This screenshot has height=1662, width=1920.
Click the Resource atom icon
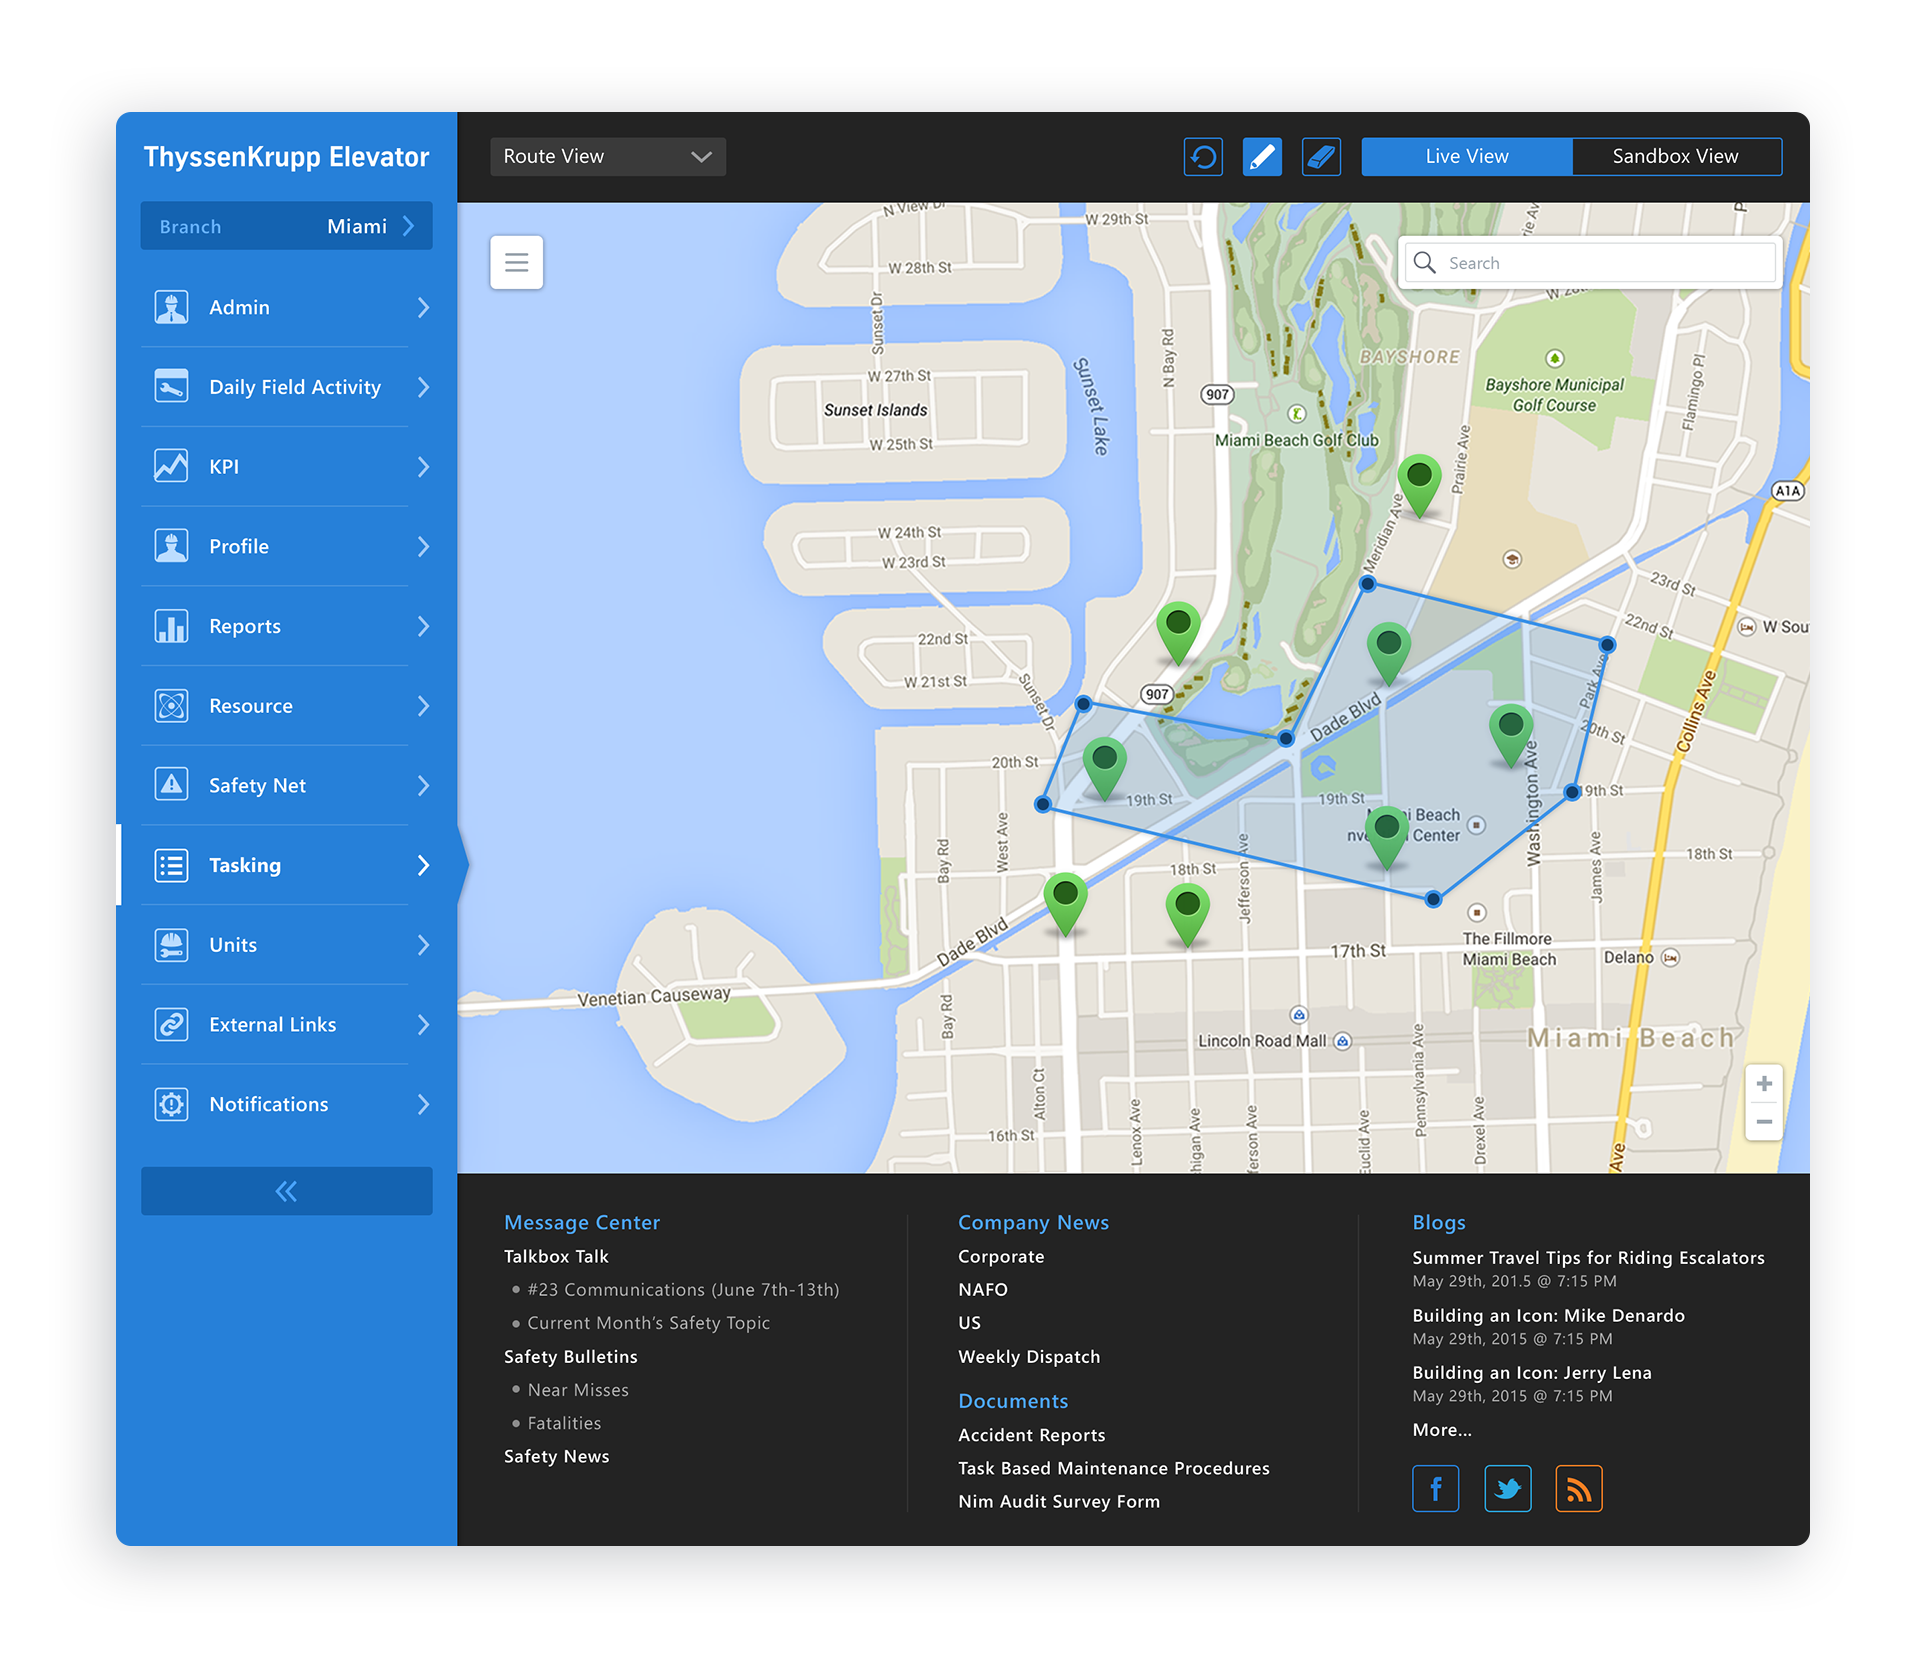click(171, 706)
